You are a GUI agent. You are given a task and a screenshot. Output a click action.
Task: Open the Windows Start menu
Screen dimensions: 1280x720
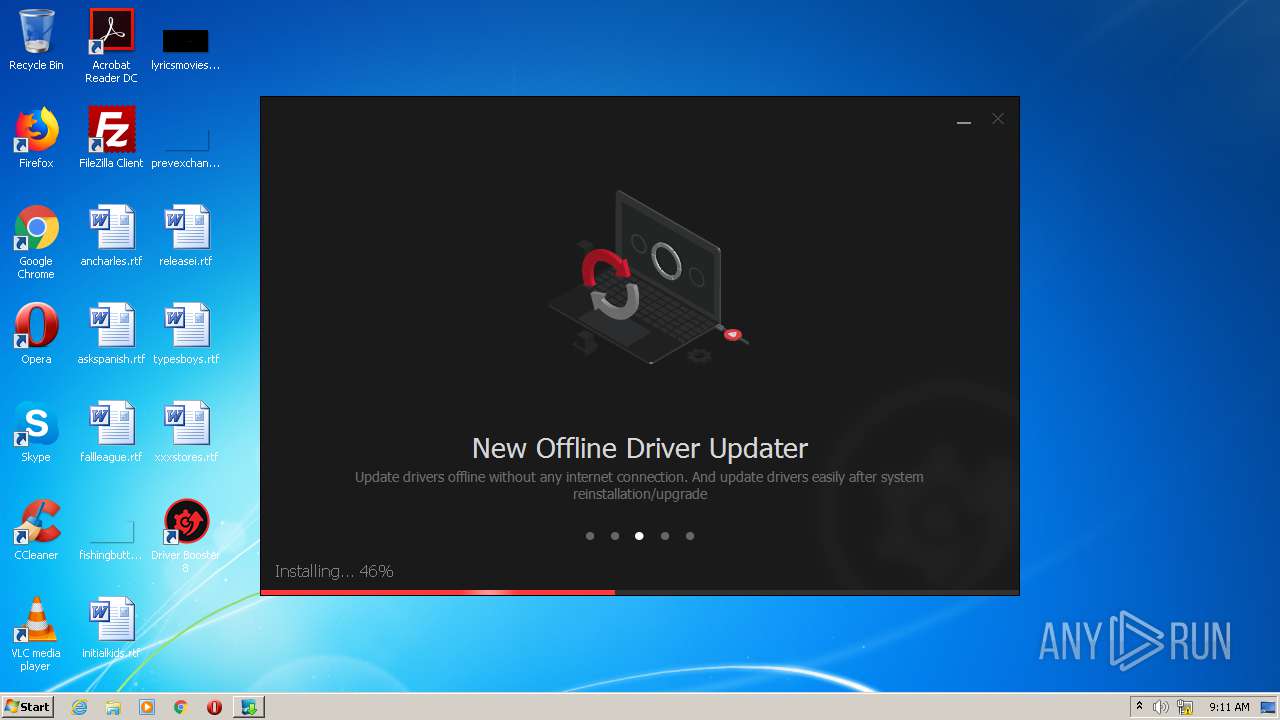28,707
